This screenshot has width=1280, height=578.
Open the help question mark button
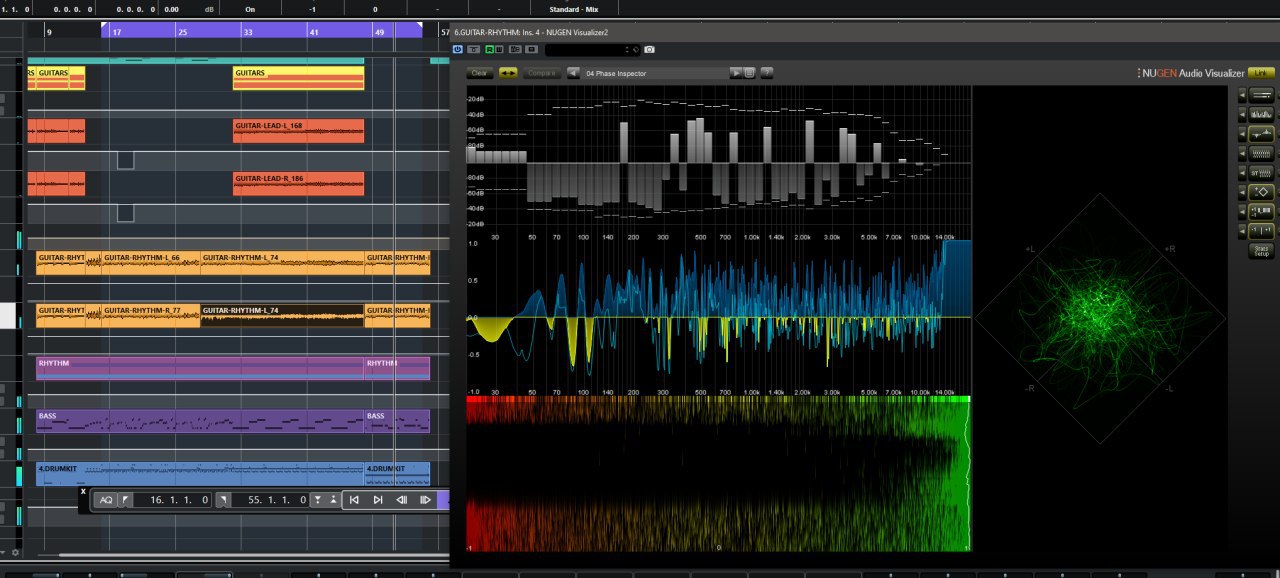tap(767, 73)
